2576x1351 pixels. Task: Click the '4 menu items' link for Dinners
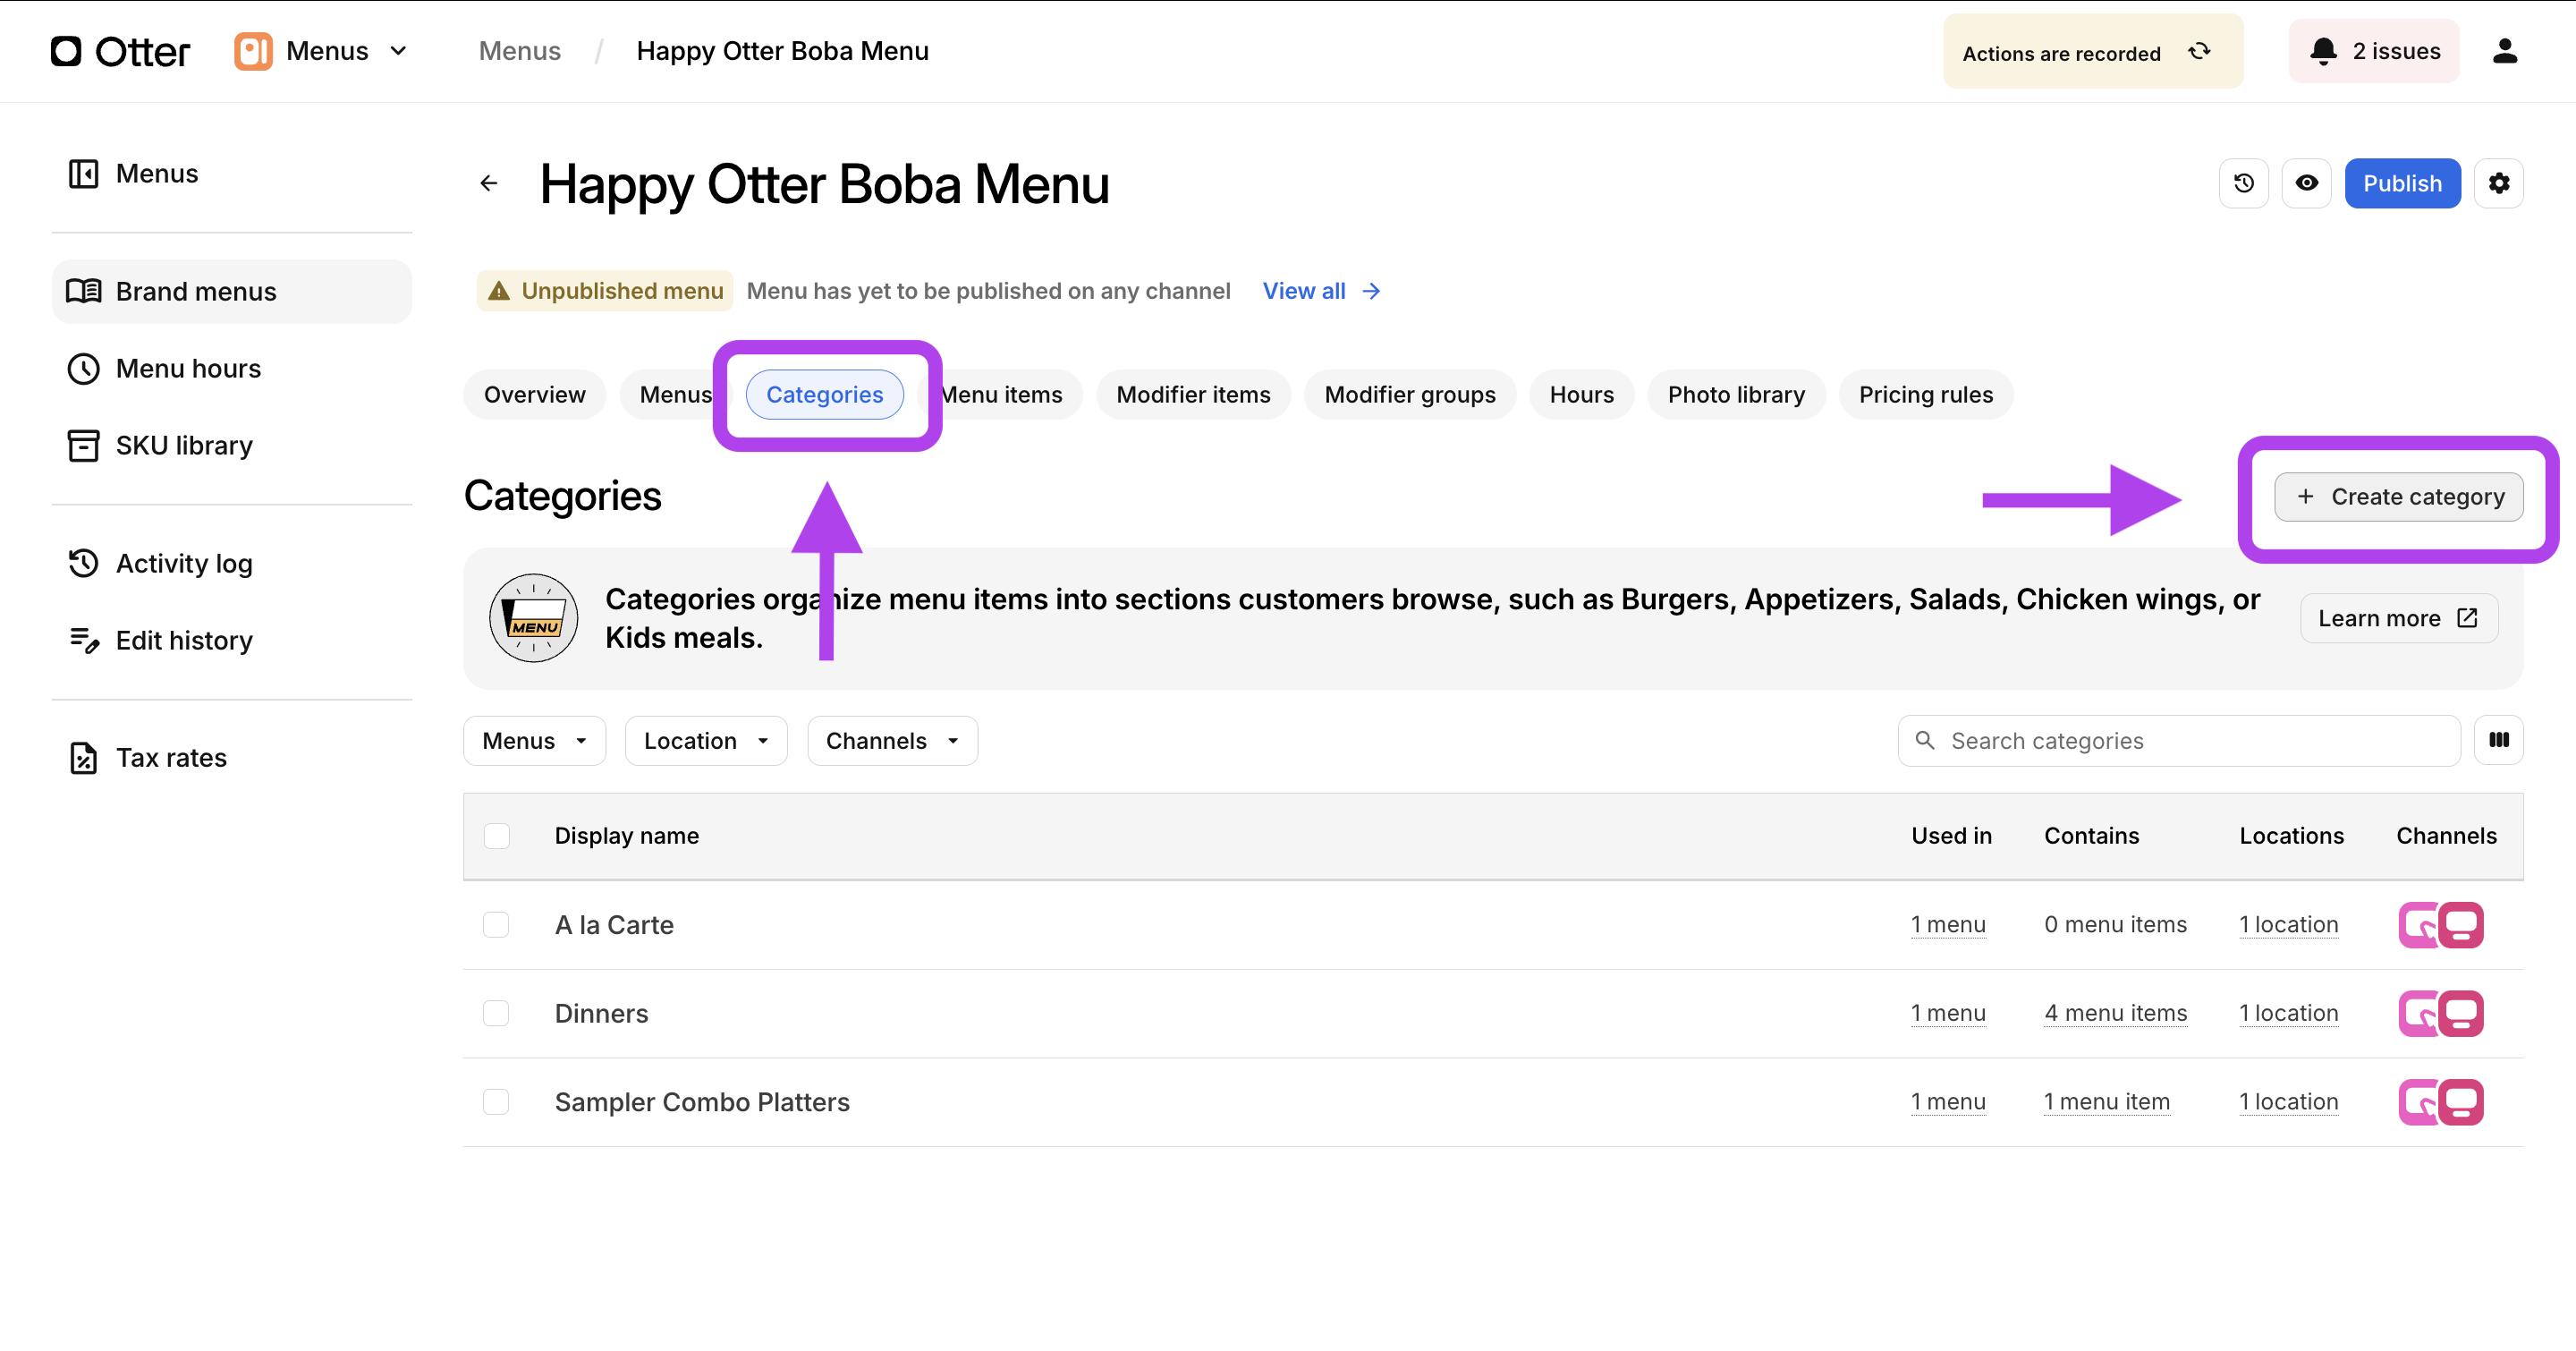(x=2116, y=1014)
